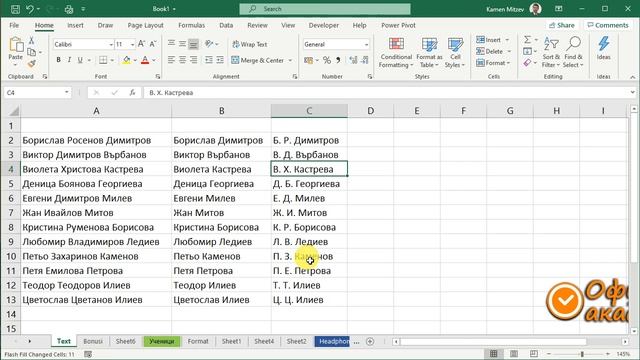This screenshot has width=640, height=360.
Task: Toggle Bottom Align vertical alignment
Action: pyautogui.click(x=193, y=44)
